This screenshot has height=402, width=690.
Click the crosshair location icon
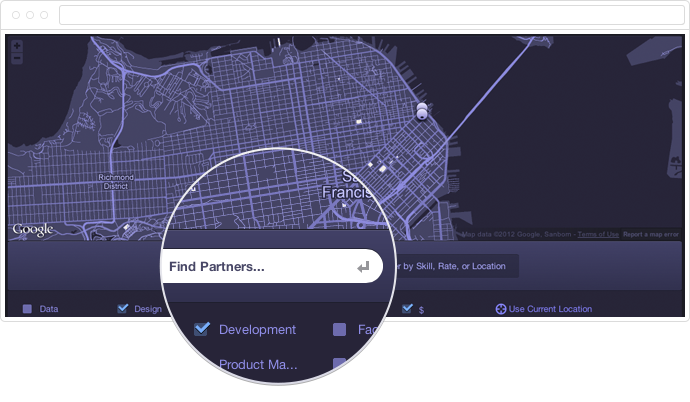point(500,309)
